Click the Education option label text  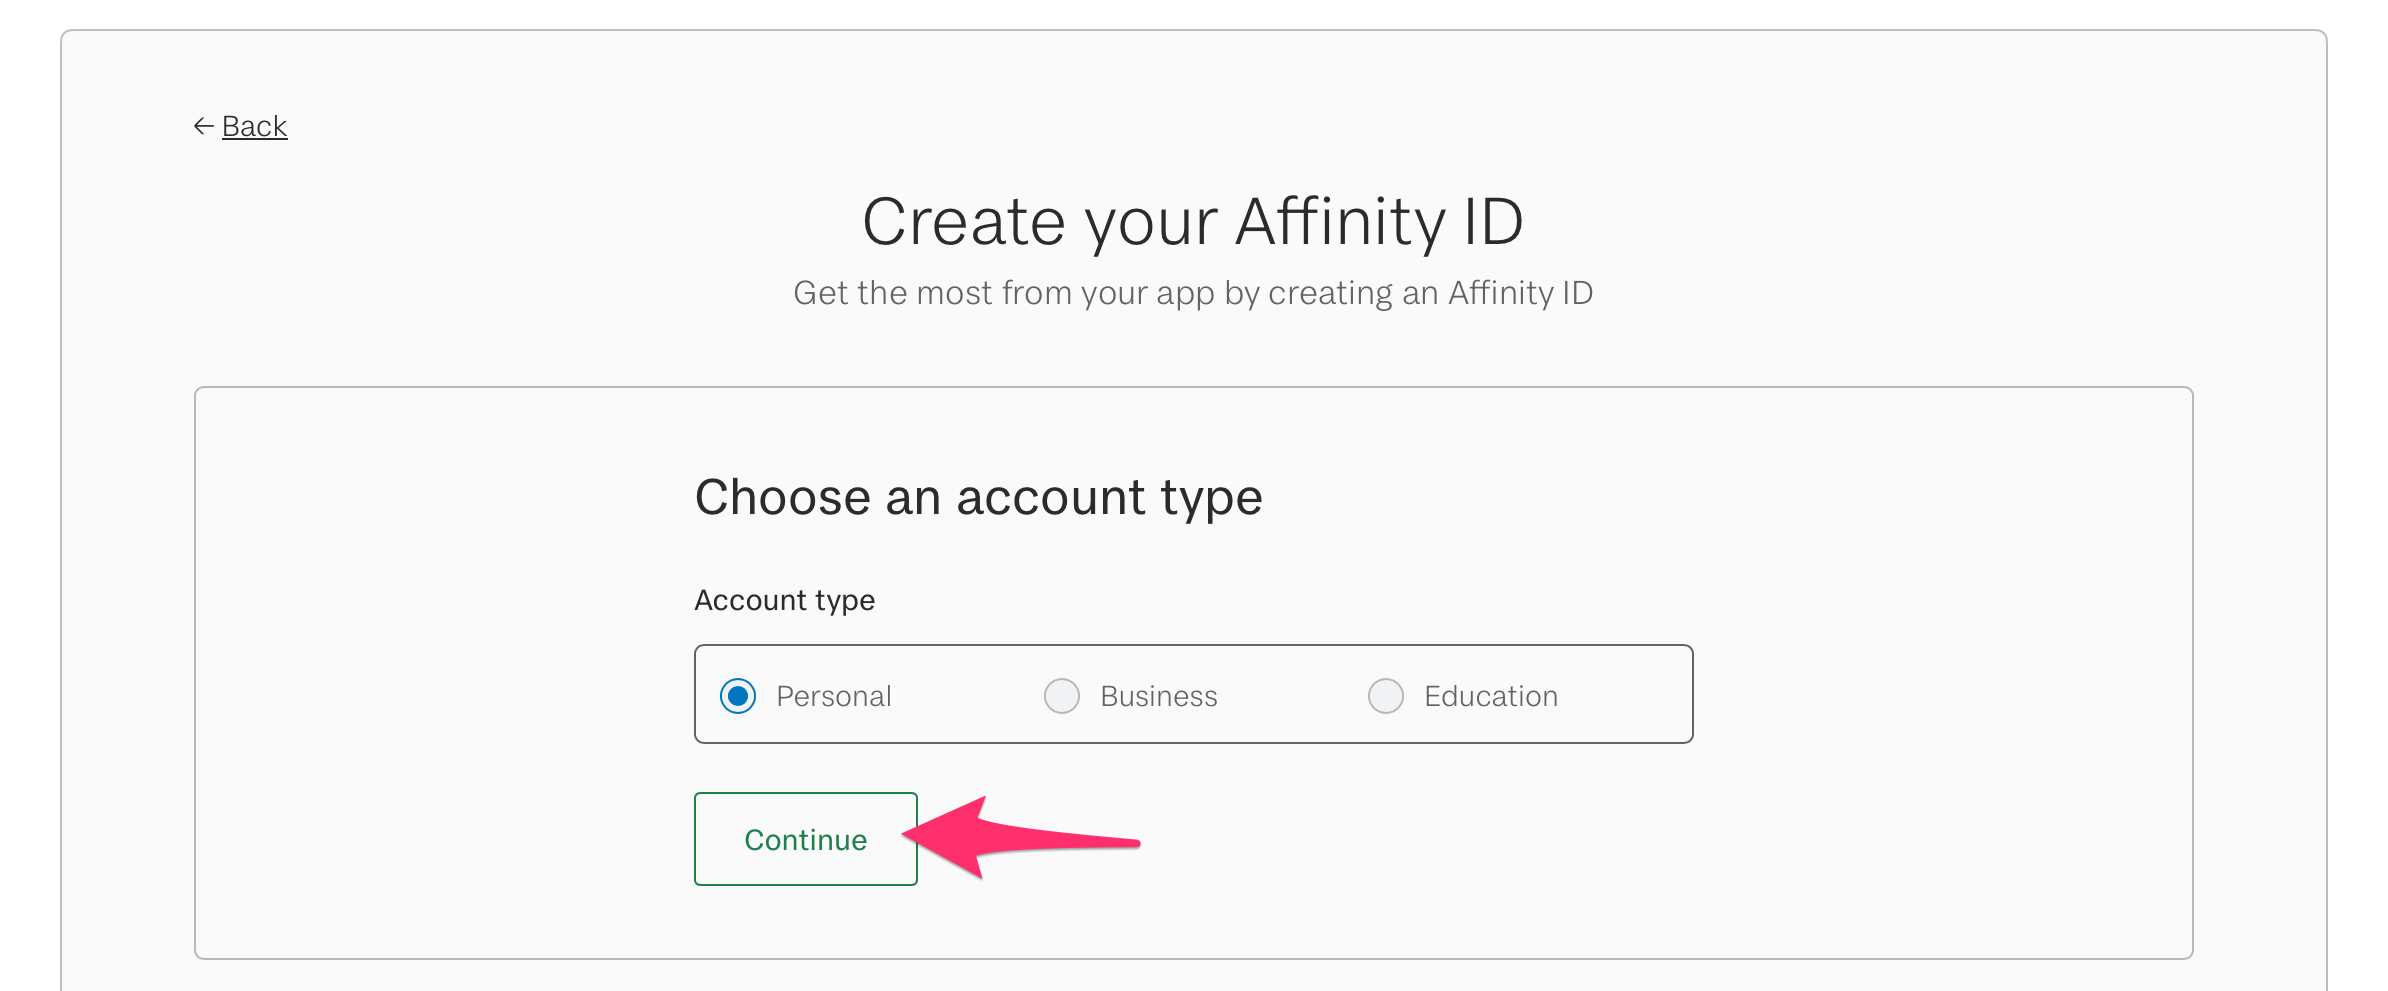tap(1490, 696)
